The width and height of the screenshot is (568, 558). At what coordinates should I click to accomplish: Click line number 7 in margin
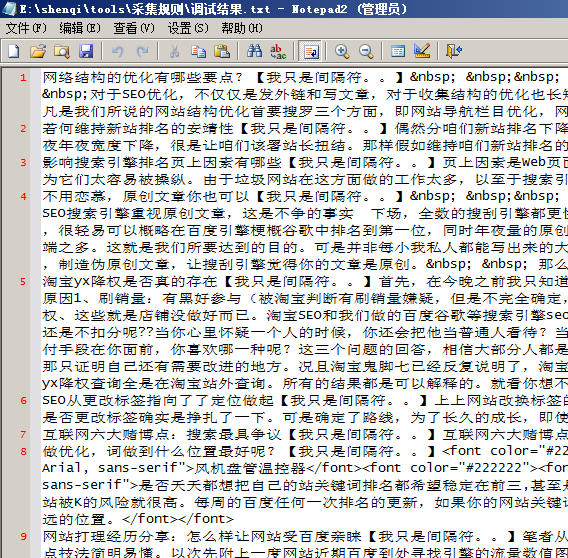(x=23, y=435)
